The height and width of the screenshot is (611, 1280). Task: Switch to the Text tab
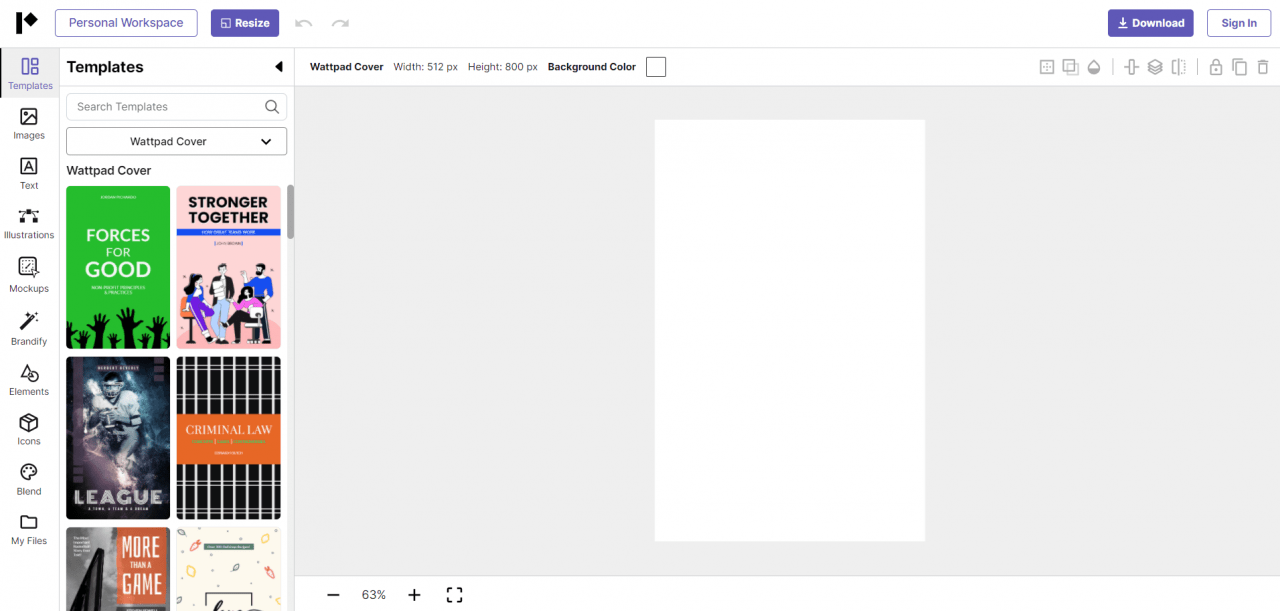click(29, 172)
